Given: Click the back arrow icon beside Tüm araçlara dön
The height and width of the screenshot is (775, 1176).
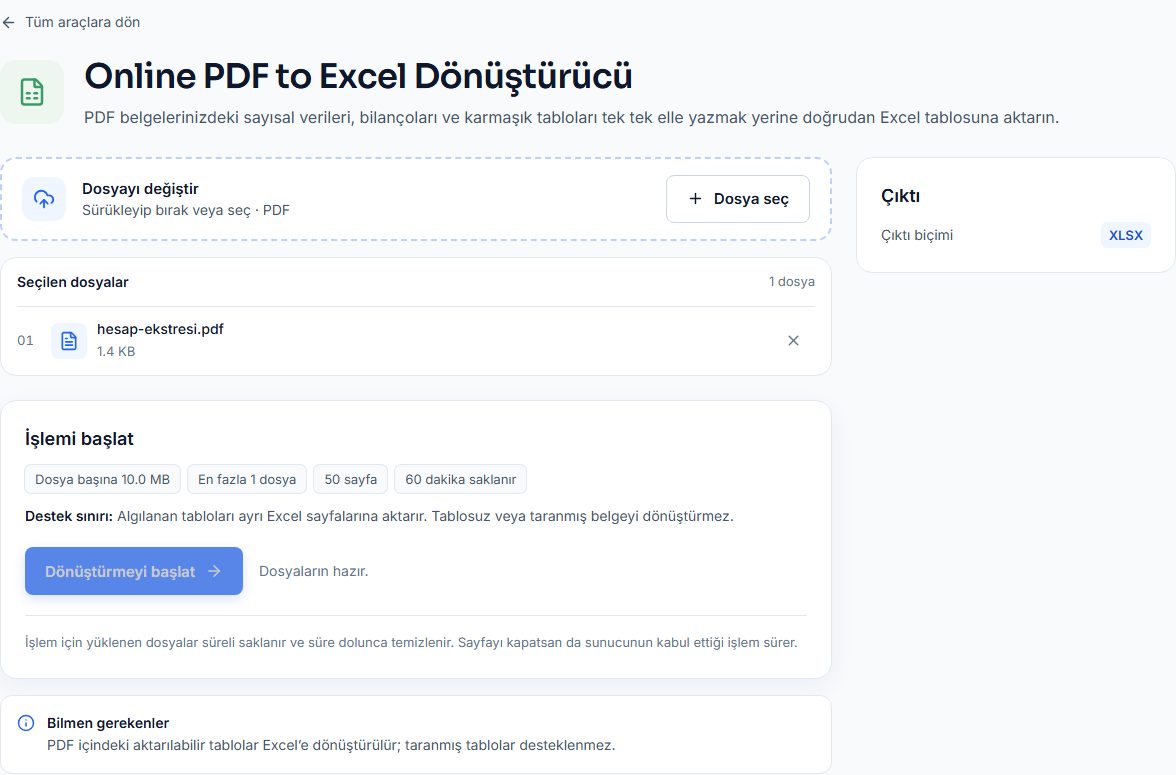Looking at the screenshot, I should click(8, 23).
